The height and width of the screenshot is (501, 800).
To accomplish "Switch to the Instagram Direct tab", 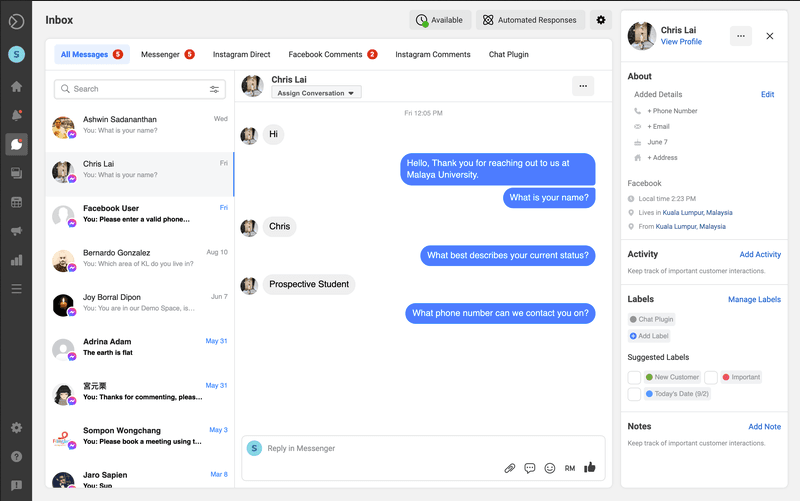I will pyautogui.click(x=241, y=54).
